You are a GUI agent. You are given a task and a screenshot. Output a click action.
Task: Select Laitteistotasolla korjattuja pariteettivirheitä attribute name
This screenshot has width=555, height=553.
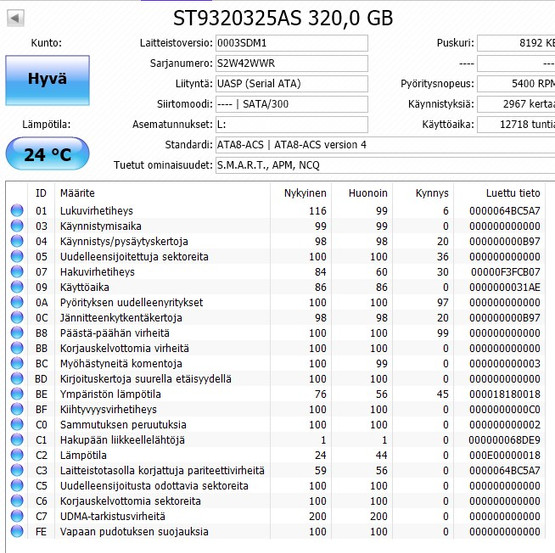(162, 471)
